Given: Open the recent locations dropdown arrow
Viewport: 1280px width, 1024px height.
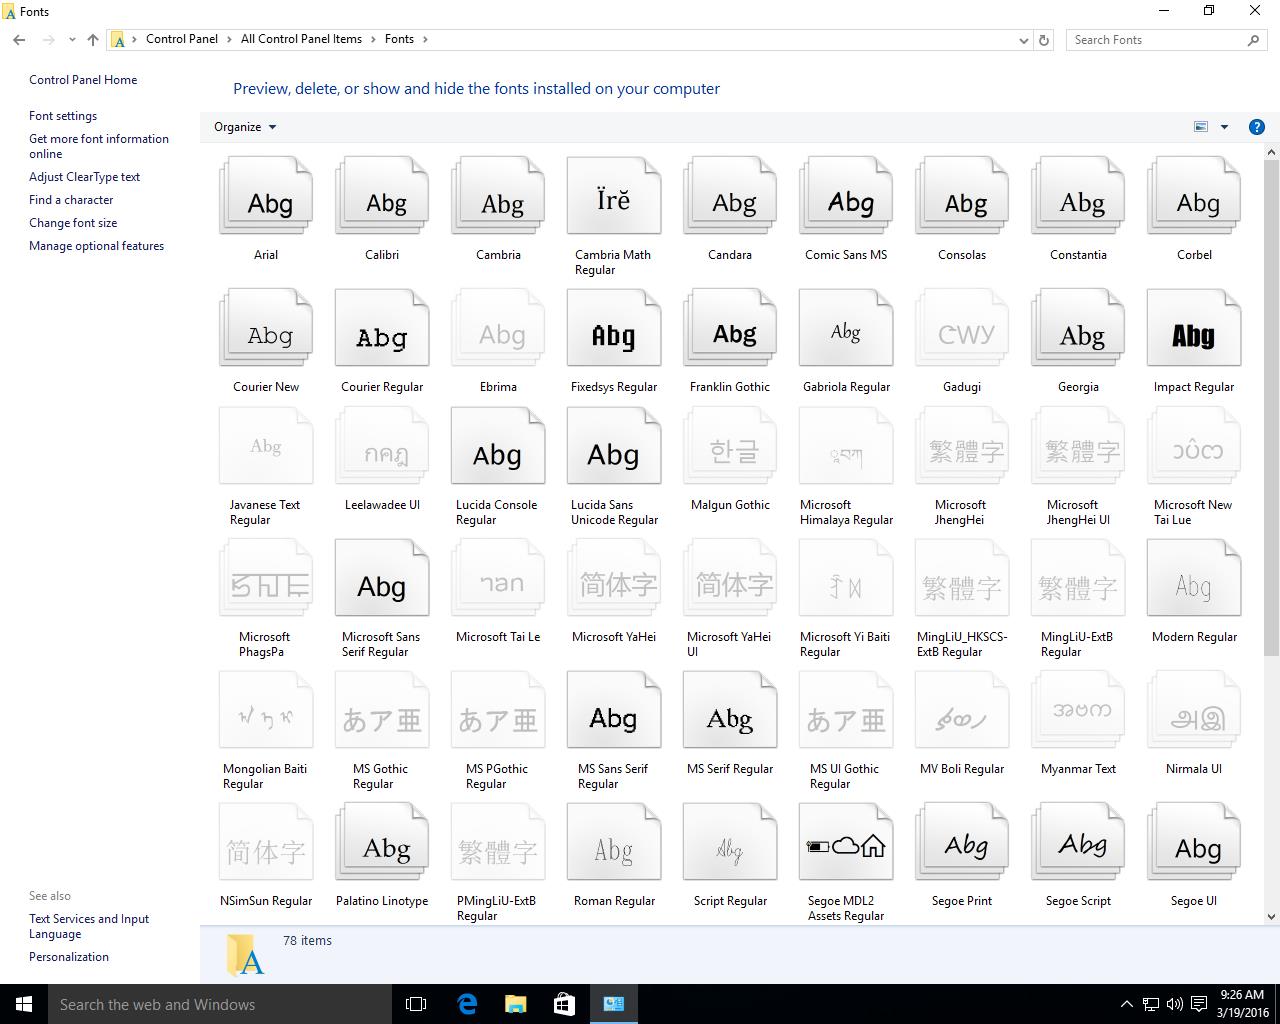Looking at the screenshot, I should pyautogui.click(x=72, y=40).
